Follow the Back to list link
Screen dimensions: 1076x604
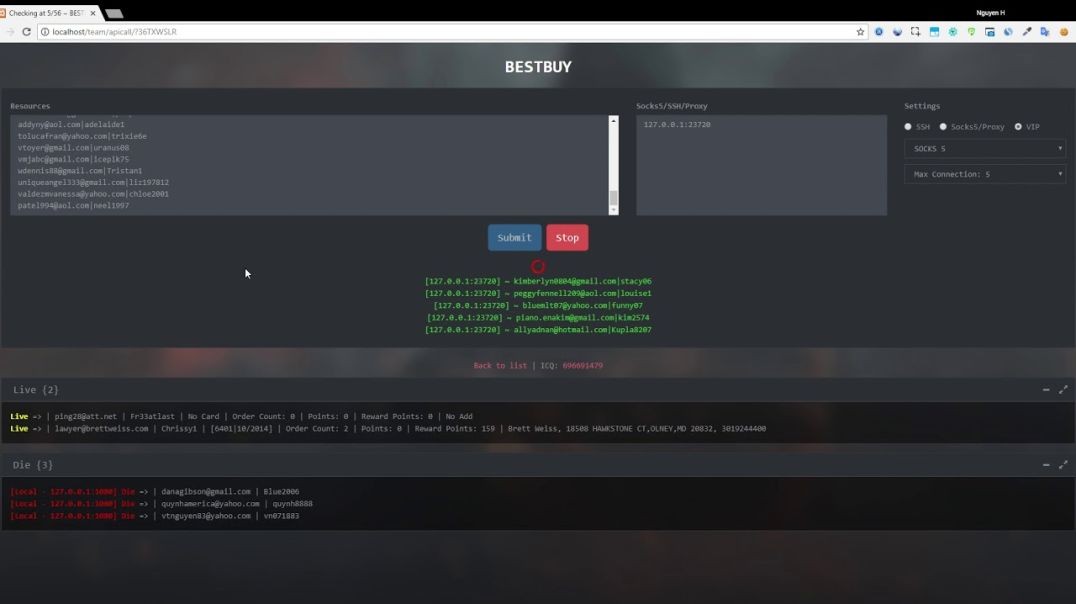pos(500,366)
